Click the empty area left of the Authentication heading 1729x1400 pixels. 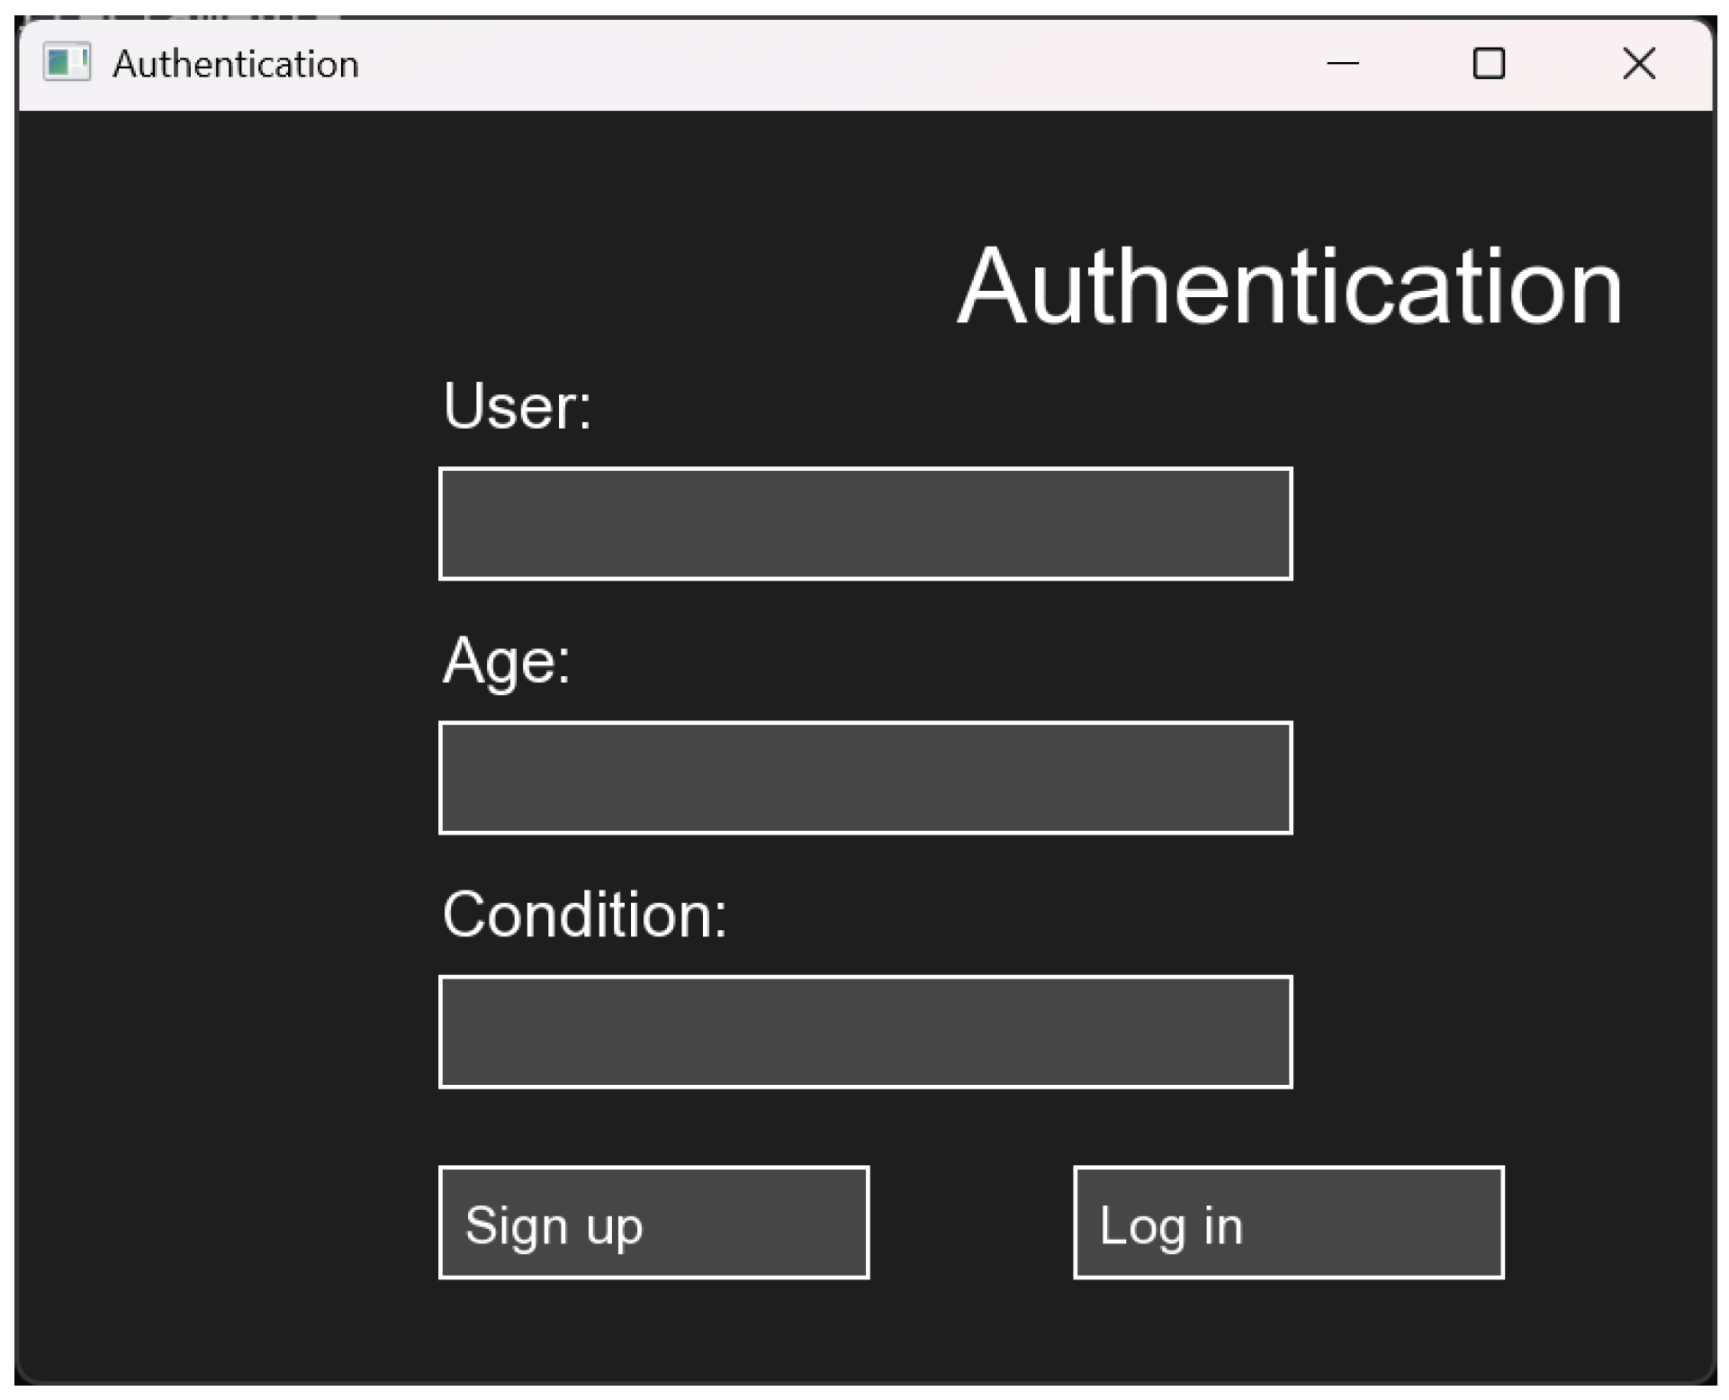(x=600, y=288)
